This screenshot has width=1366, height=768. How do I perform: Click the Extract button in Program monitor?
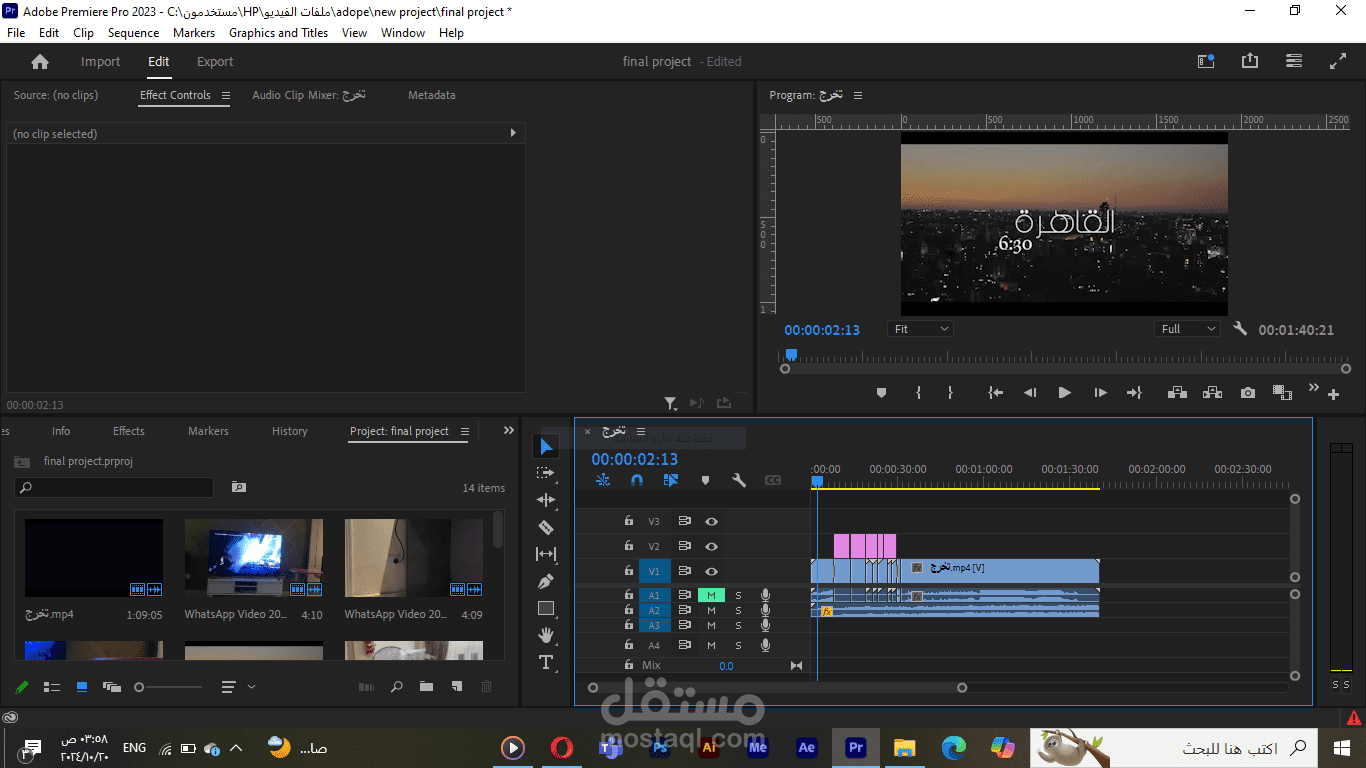1212,393
